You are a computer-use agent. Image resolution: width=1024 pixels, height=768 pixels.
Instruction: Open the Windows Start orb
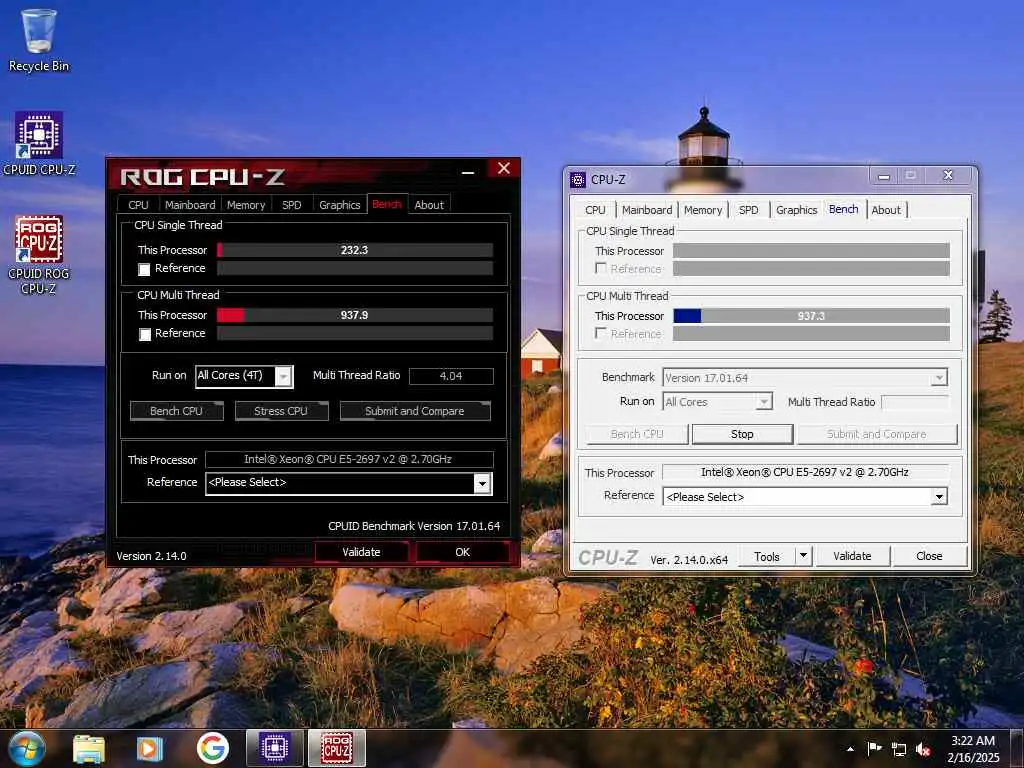(27, 748)
